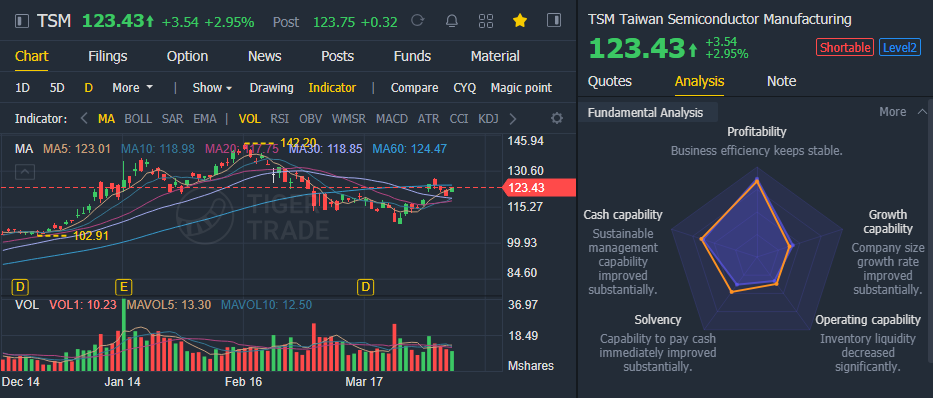Show previous indicators with left arrow
This screenshot has width=933, height=398.
tap(84, 118)
